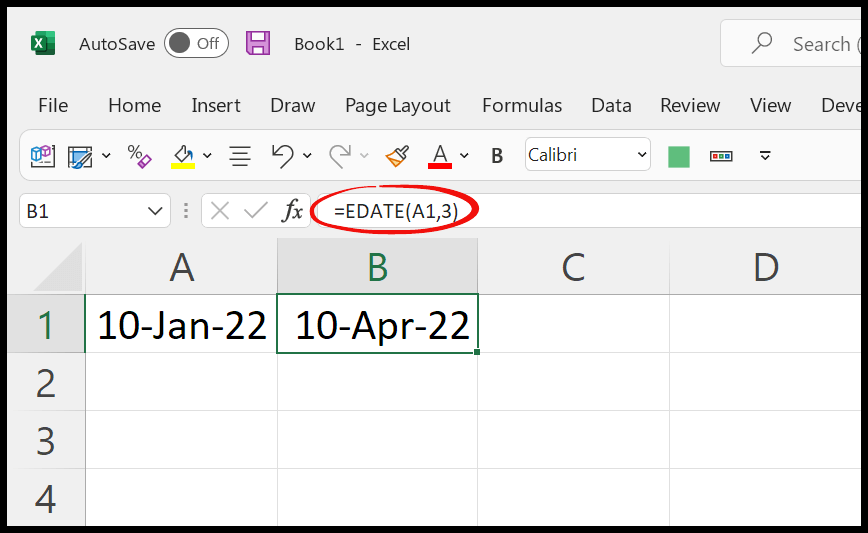868x533 pixels.
Task: Click the percent style eraser icon
Action: coord(139,156)
